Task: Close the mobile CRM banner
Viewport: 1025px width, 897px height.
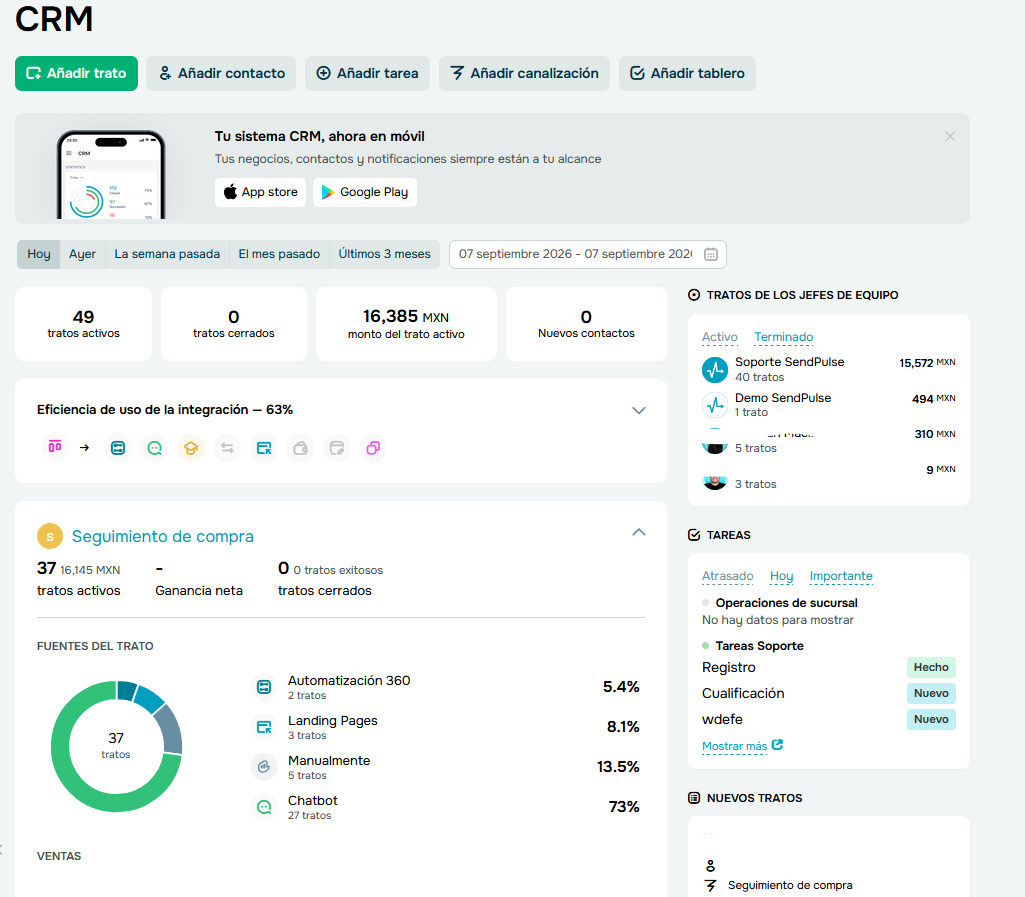Action: point(950,136)
